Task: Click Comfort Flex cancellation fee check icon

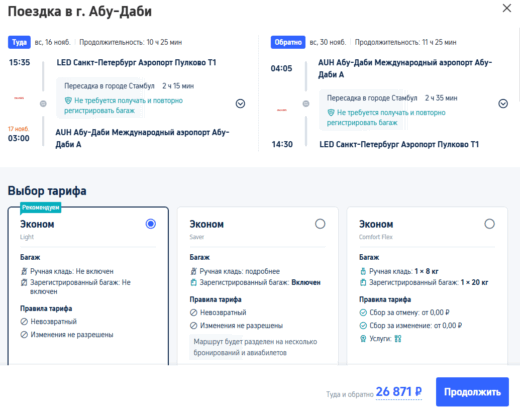Action: click(363, 313)
